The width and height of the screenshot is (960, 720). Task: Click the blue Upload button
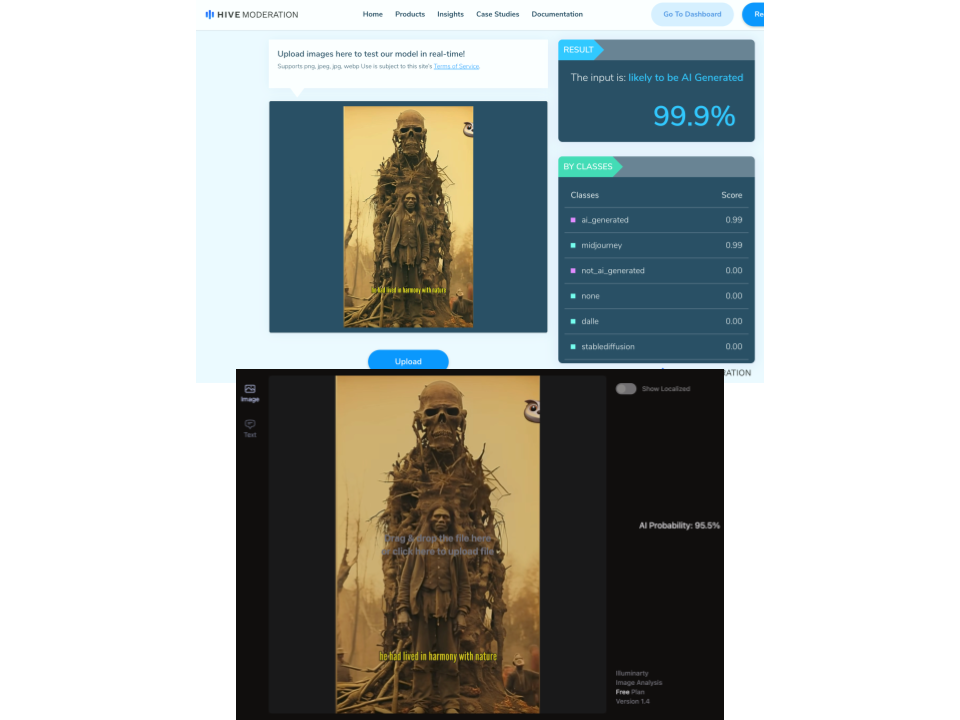408,361
